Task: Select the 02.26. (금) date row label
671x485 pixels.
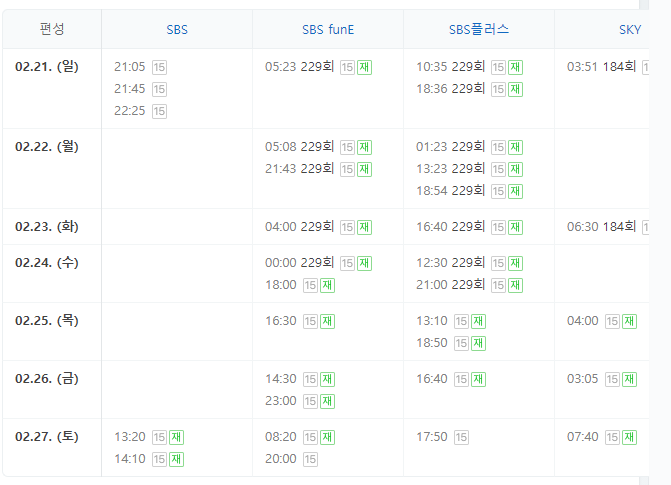Action: click(47, 378)
